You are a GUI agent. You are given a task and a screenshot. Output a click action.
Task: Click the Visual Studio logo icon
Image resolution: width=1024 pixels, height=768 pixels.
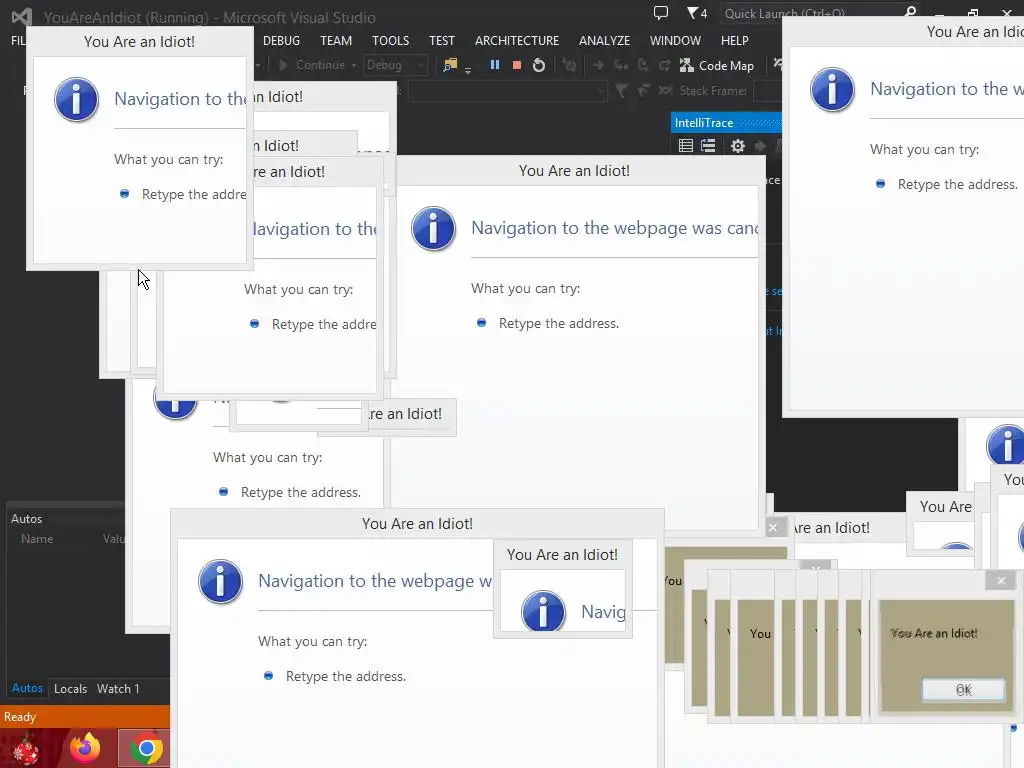click(x=22, y=17)
